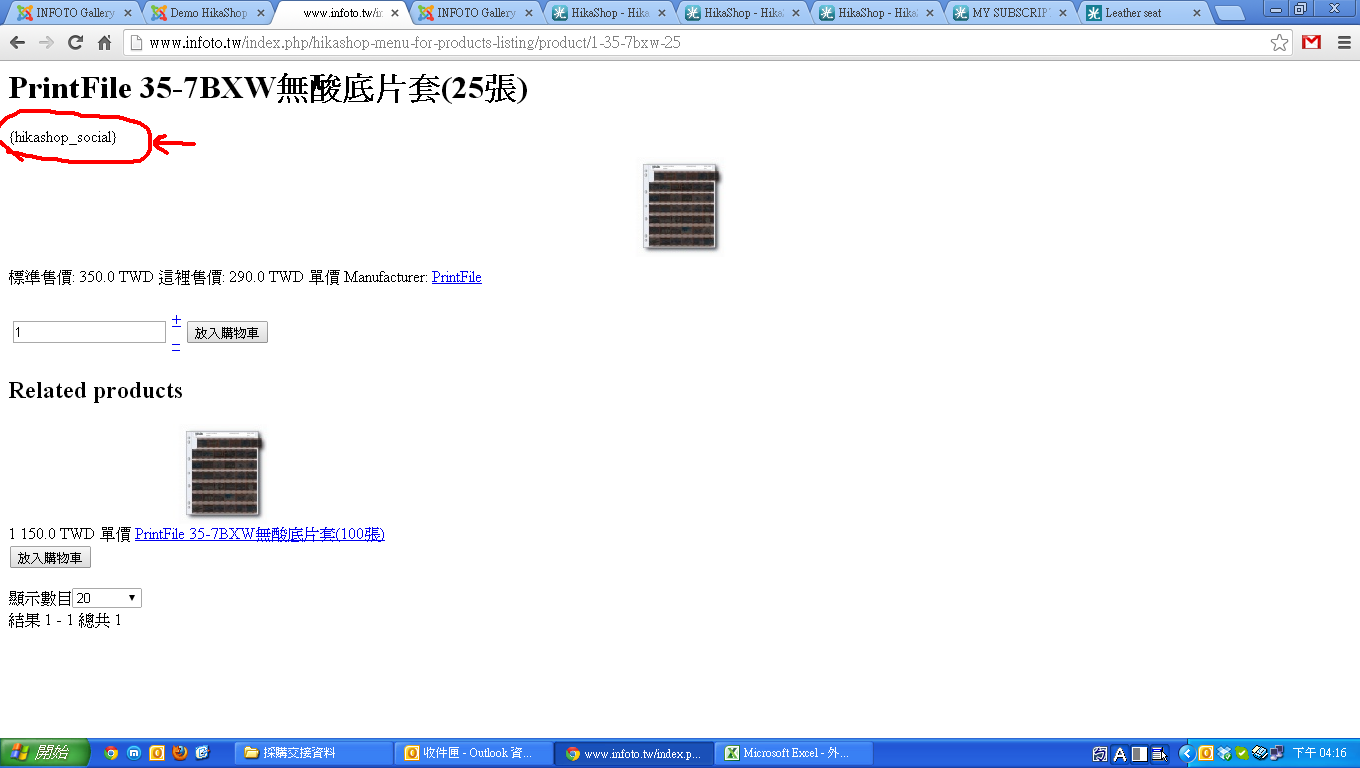Expand the 顯示數目 dropdown

point(107,598)
